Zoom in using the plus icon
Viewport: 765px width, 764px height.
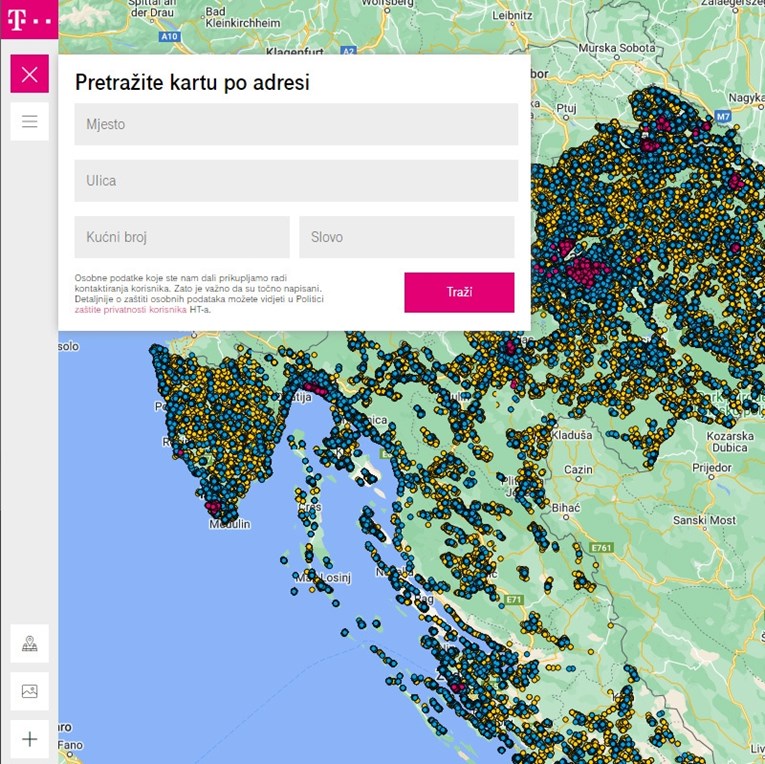point(29,739)
